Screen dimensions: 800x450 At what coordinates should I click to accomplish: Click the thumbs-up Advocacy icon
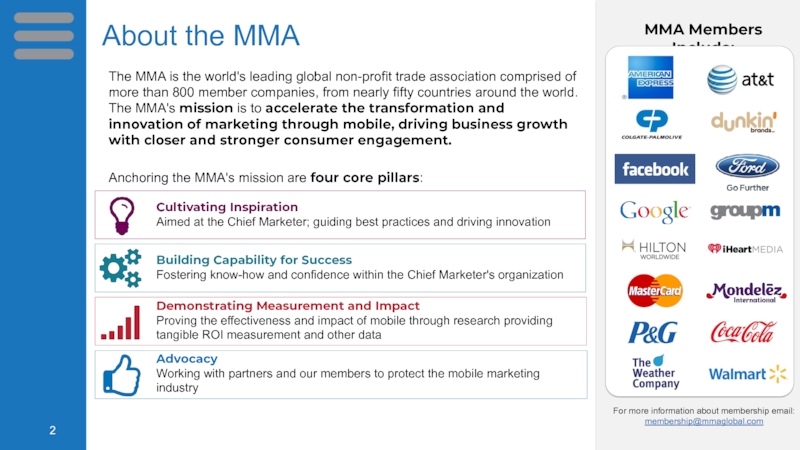(121, 374)
